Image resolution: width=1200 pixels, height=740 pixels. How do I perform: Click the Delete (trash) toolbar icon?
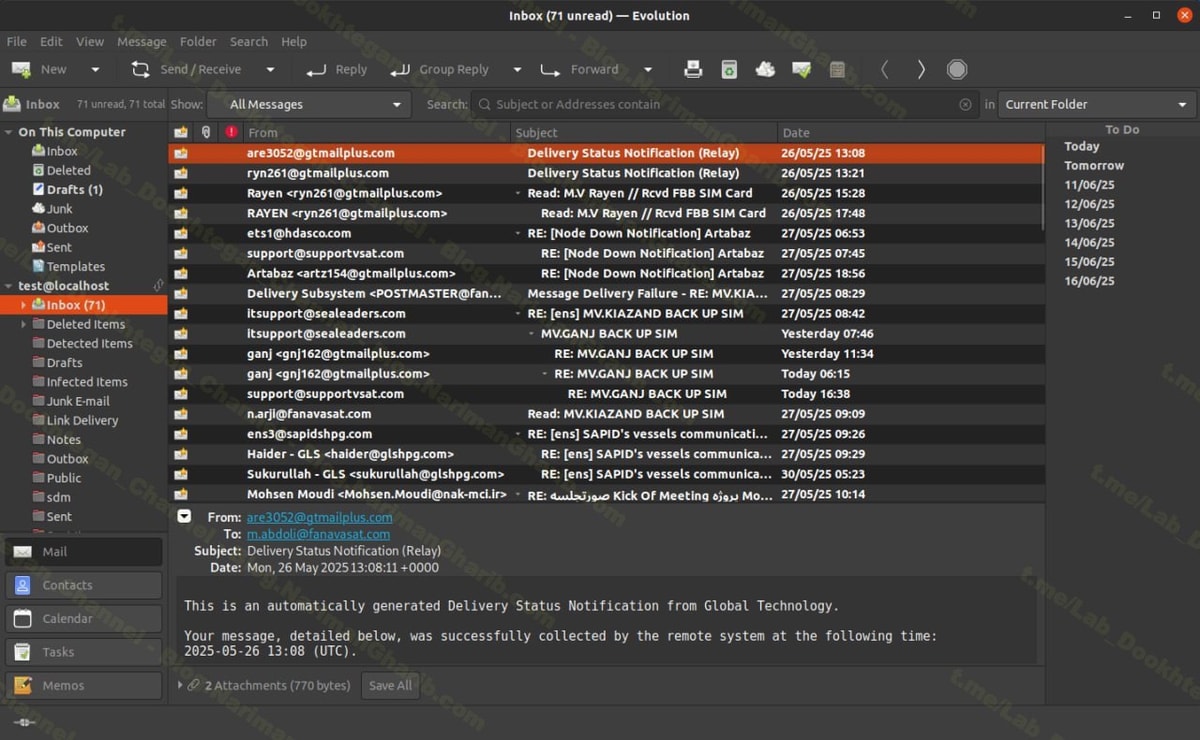click(x=729, y=69)
